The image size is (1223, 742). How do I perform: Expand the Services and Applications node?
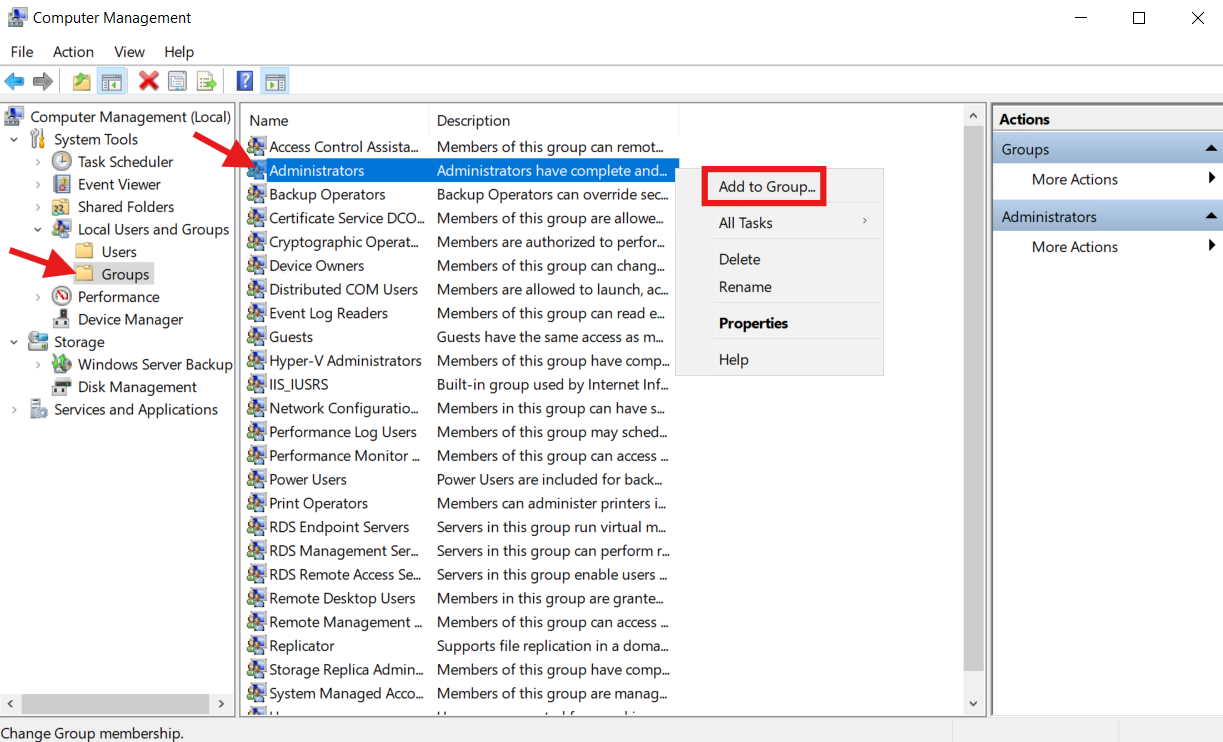tap(14, 410)
